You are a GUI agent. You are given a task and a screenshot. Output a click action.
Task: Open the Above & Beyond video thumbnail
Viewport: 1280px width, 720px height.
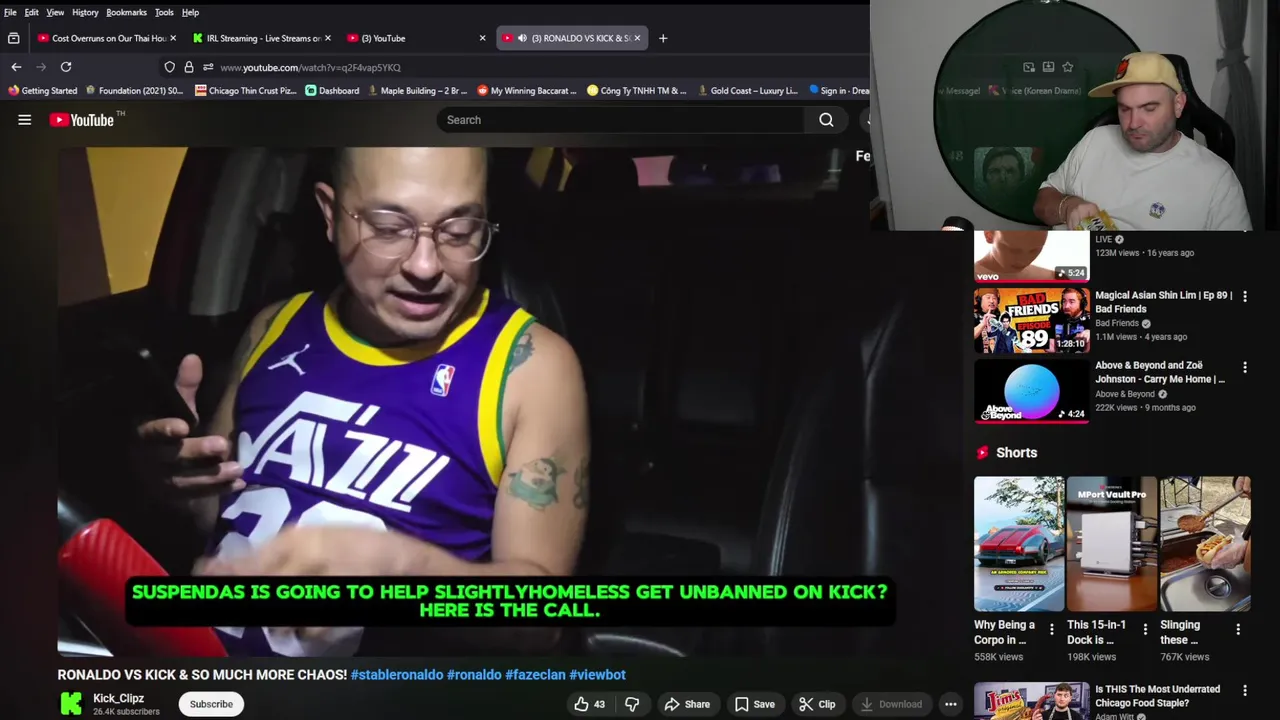point(1031,391)
